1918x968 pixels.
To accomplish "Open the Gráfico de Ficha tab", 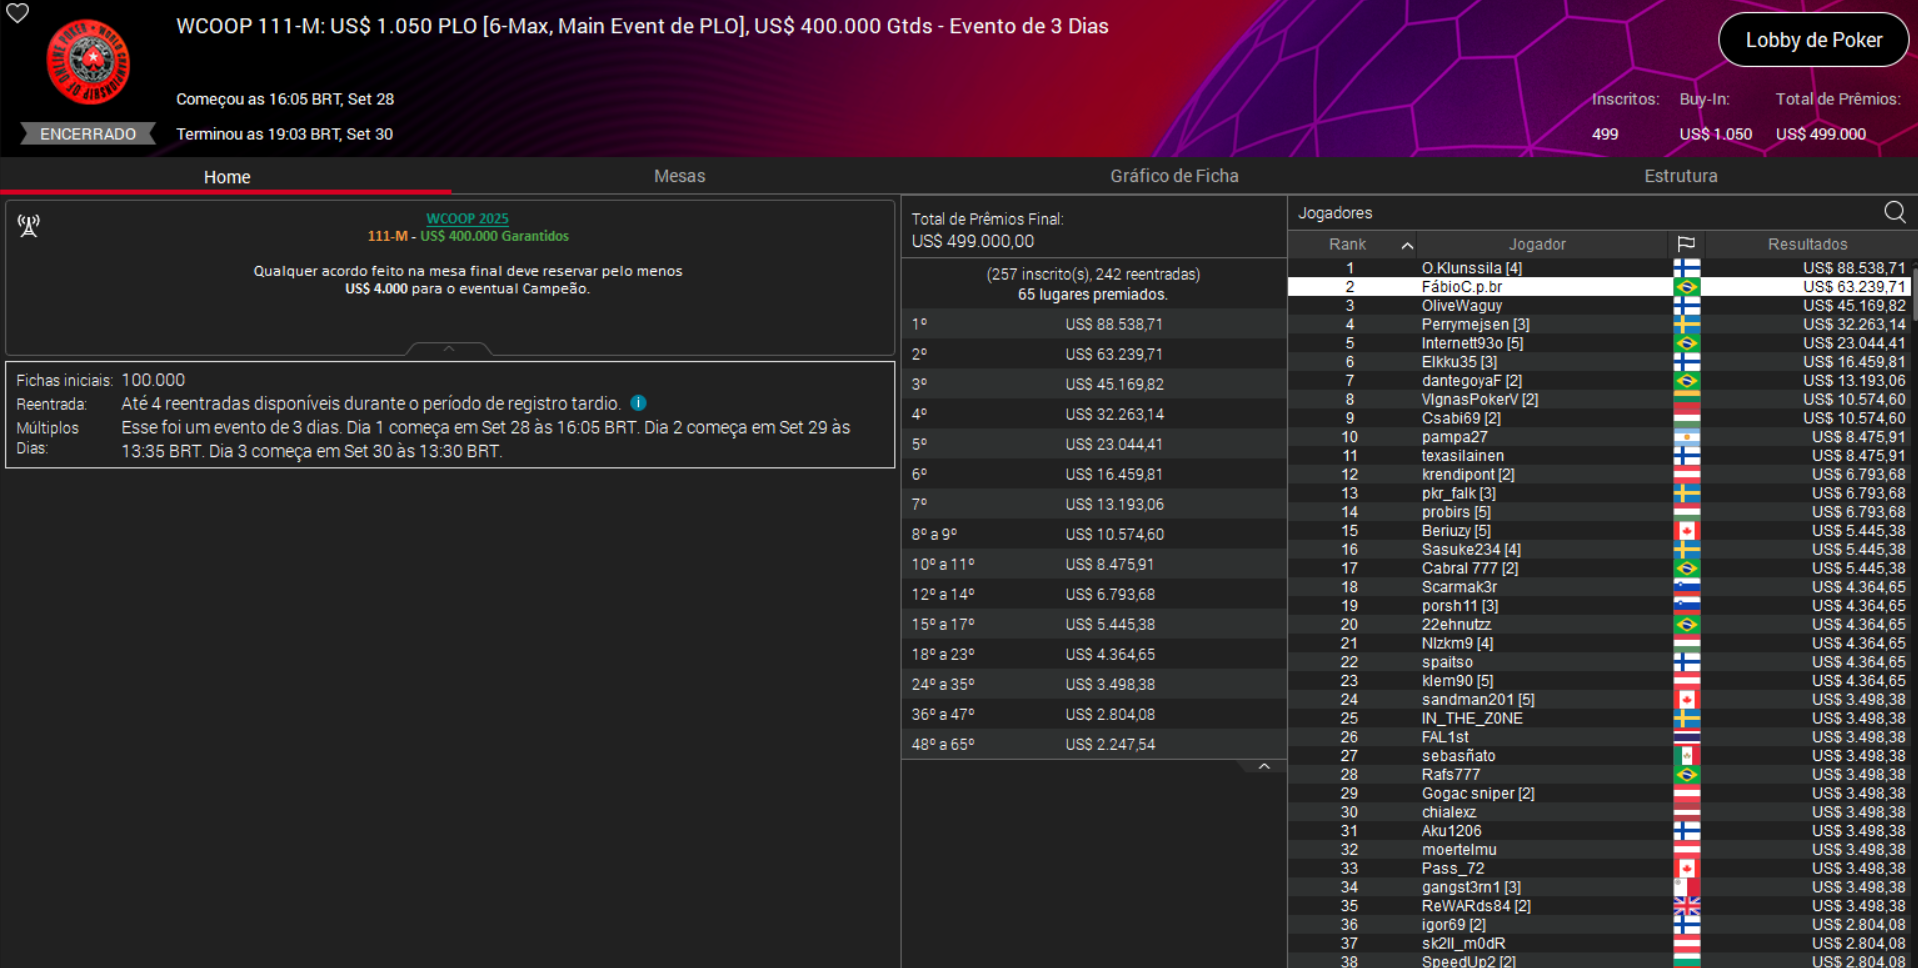I will [x=1174, y=176].
